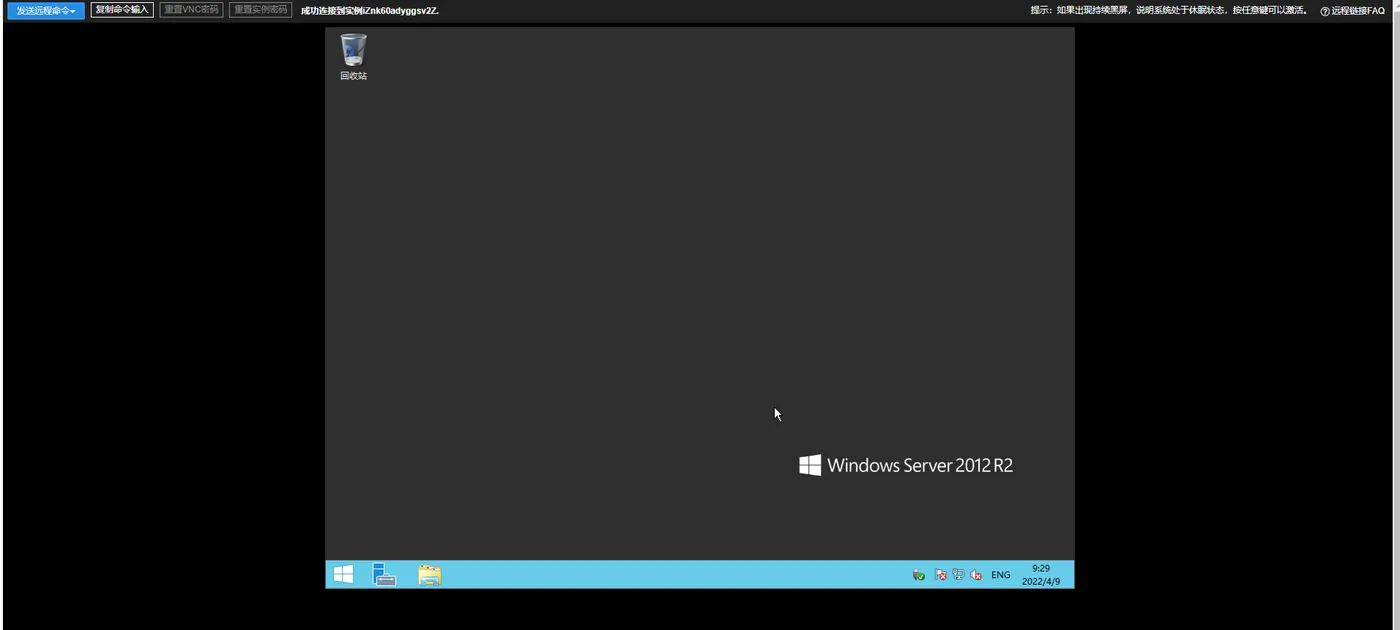Open the taskbar clock showing 9:29
The width and height of the screenshot is (1400, 630).
coord(1041,574)
